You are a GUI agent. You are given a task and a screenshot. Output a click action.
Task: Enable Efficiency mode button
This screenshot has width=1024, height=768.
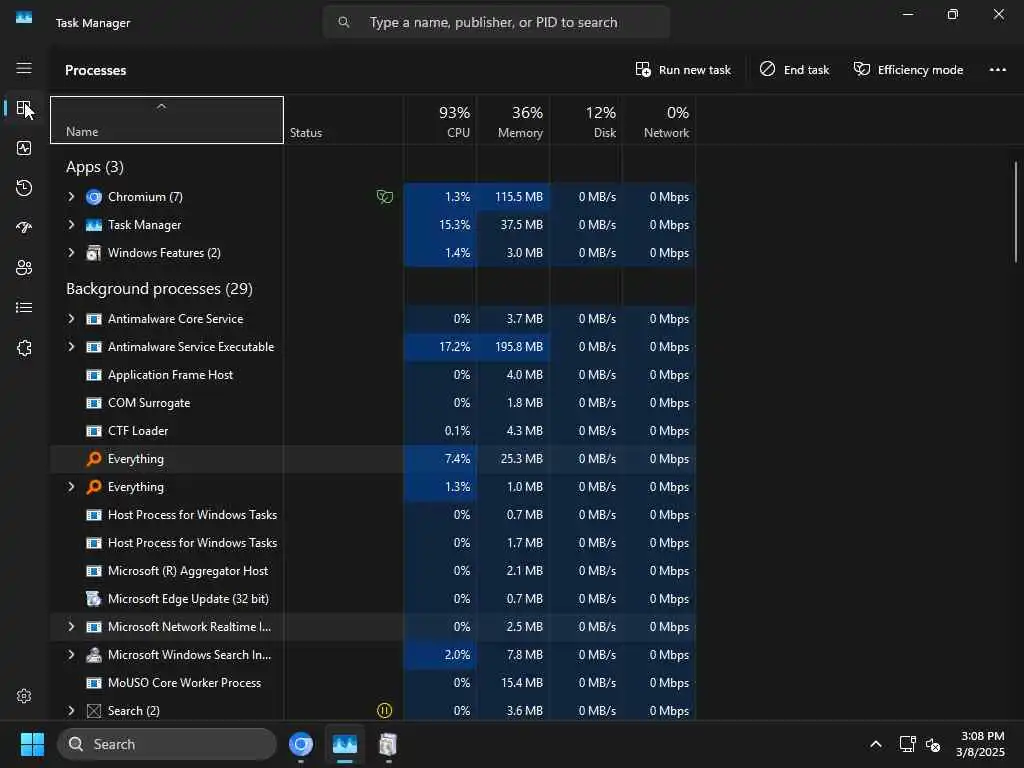[908, 70]
